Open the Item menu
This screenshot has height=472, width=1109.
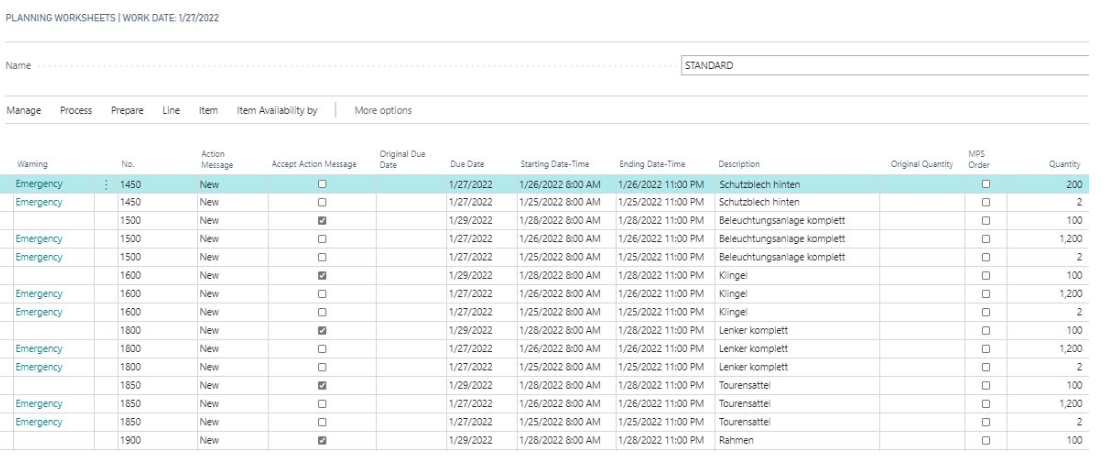click(208, 110)
